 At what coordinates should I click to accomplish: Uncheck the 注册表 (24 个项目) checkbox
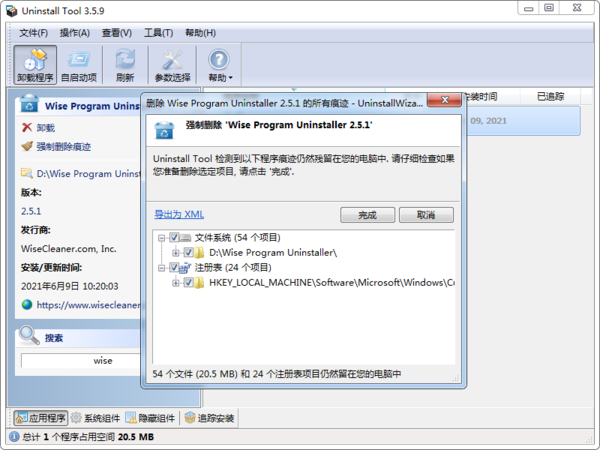tap(174, 267)
